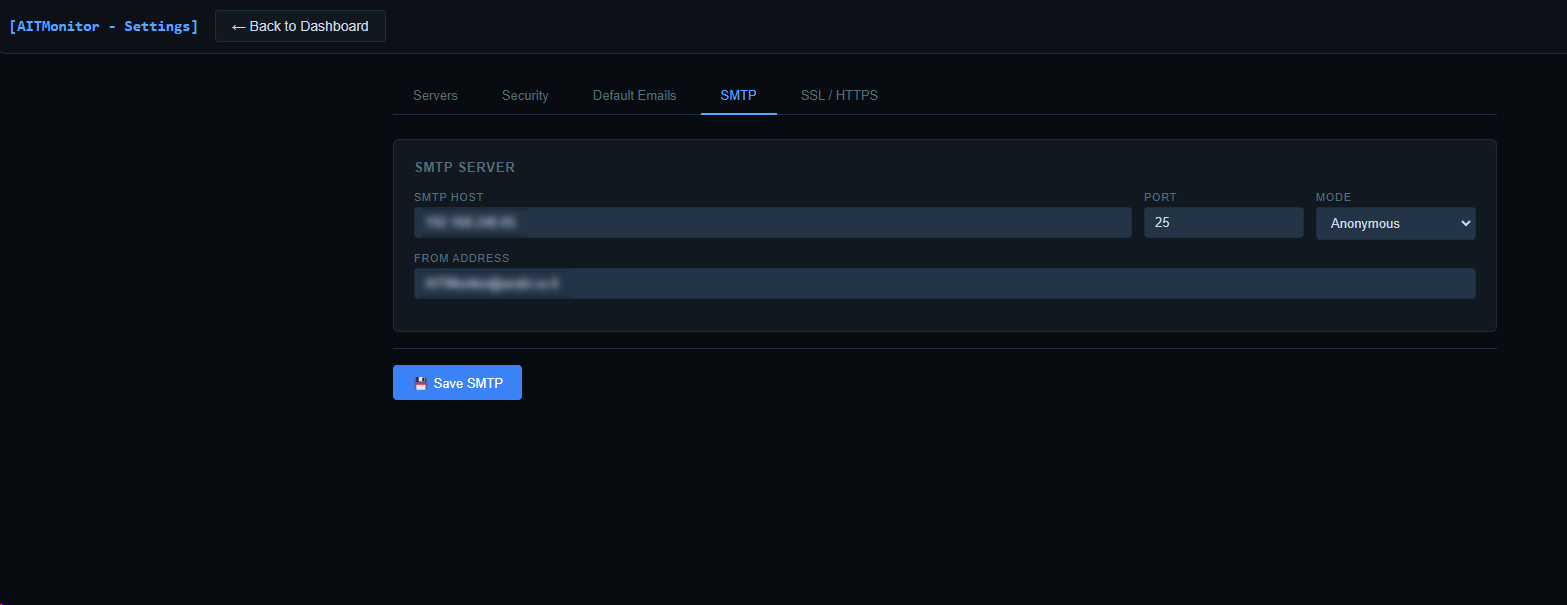The width and height of the screenshot is (1567, 605).
Task: Switch to the Security tab
Action: [525, 96]
